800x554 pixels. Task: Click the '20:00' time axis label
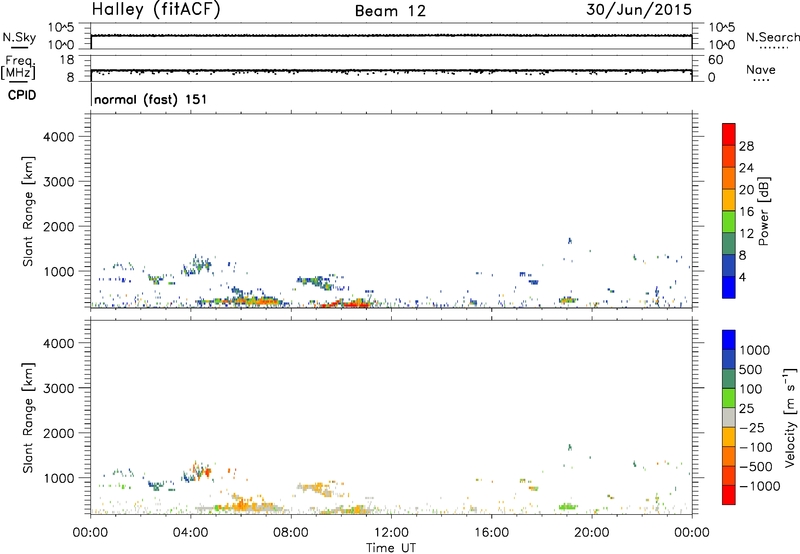point(591,532)
